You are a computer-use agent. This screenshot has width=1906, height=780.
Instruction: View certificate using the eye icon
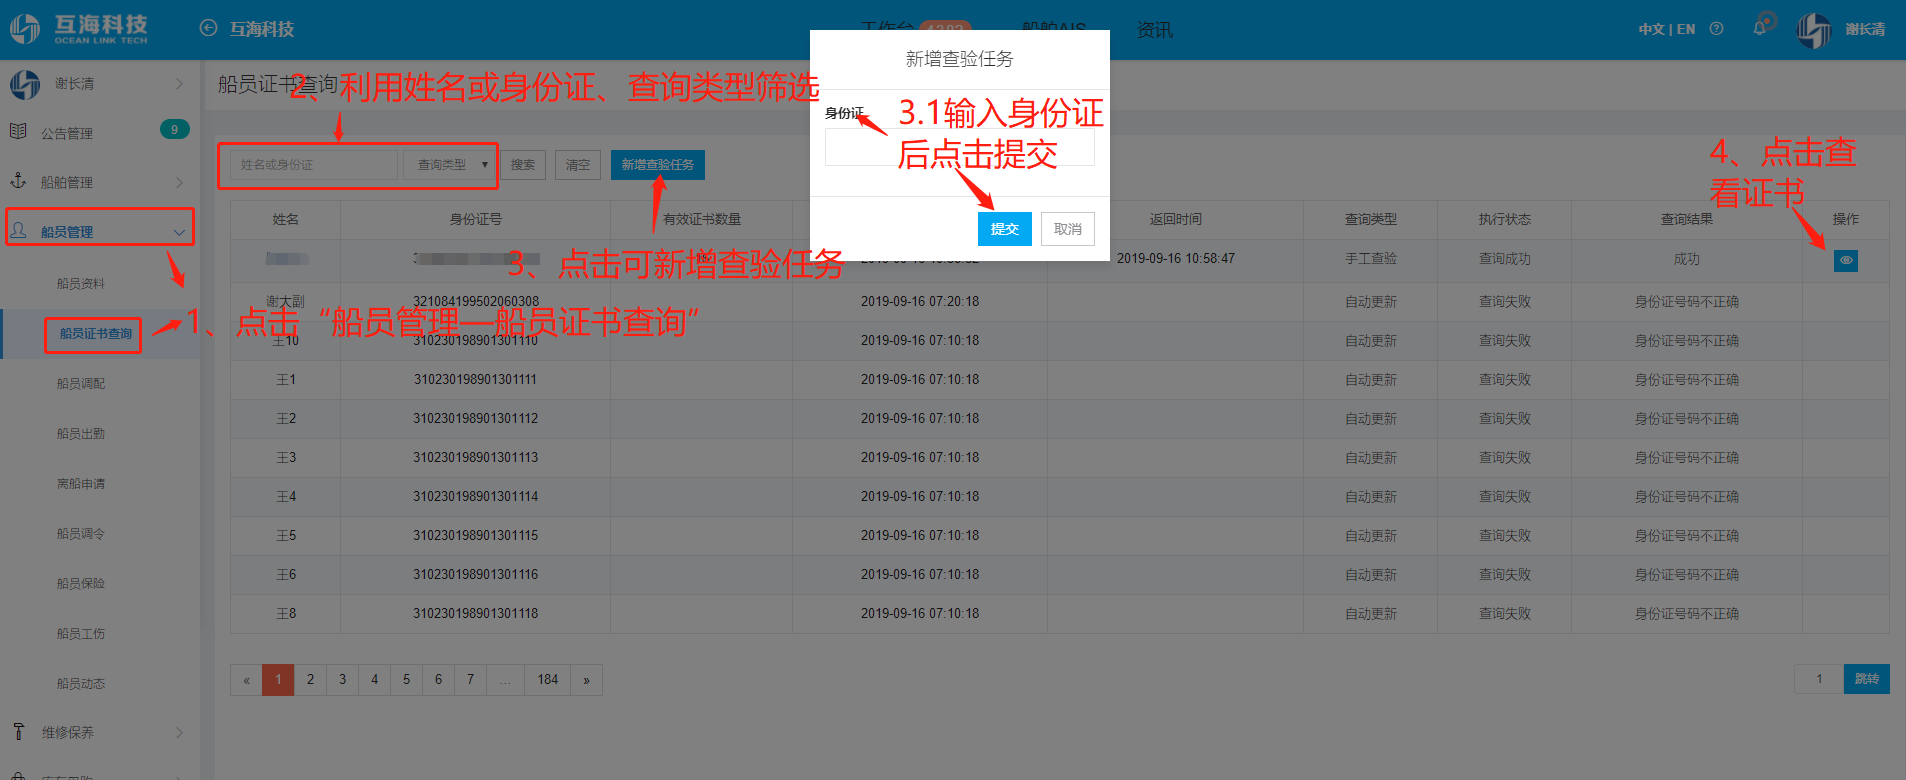click(1846, 260)
